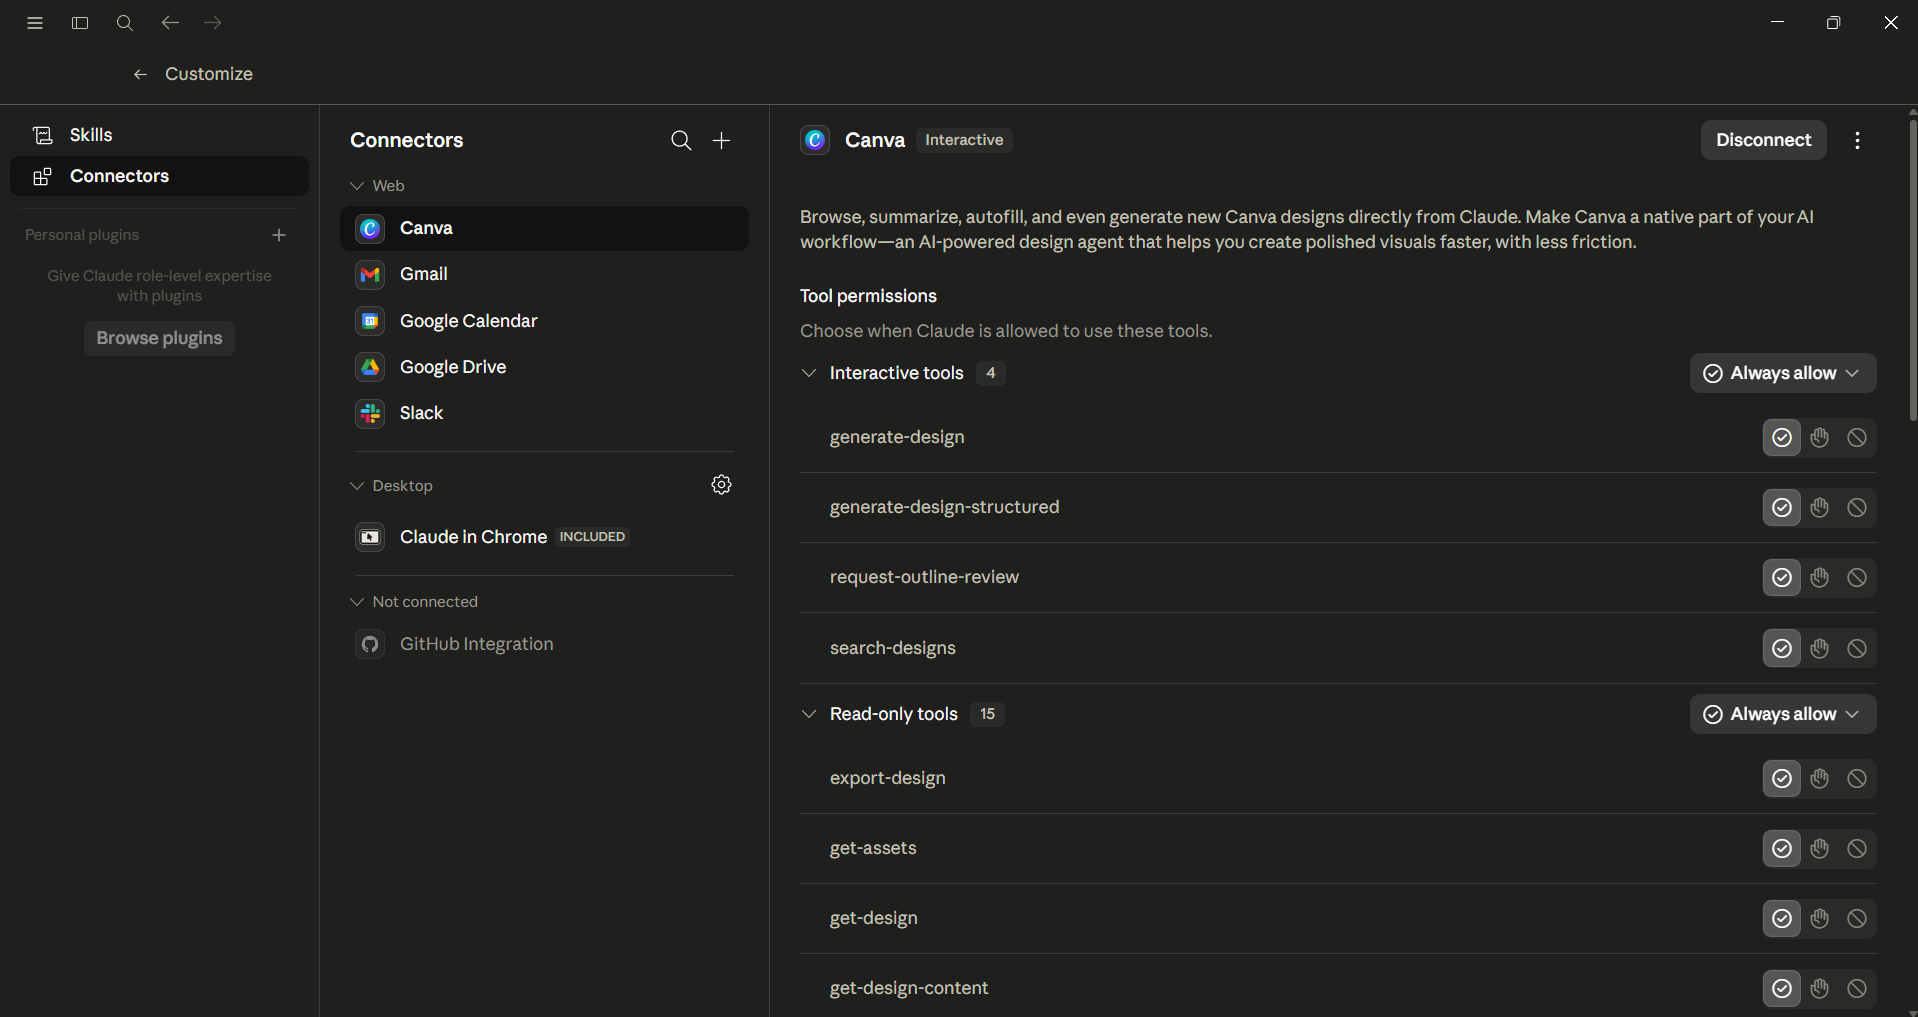The image size is (1918, 1017).
Task: Click the Skills icon in sidebar
Action: [x=43, y=135]
